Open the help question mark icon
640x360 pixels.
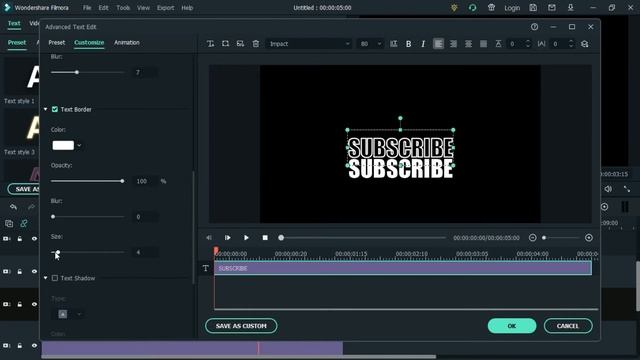pyautogui.click(x=534, y=27)
